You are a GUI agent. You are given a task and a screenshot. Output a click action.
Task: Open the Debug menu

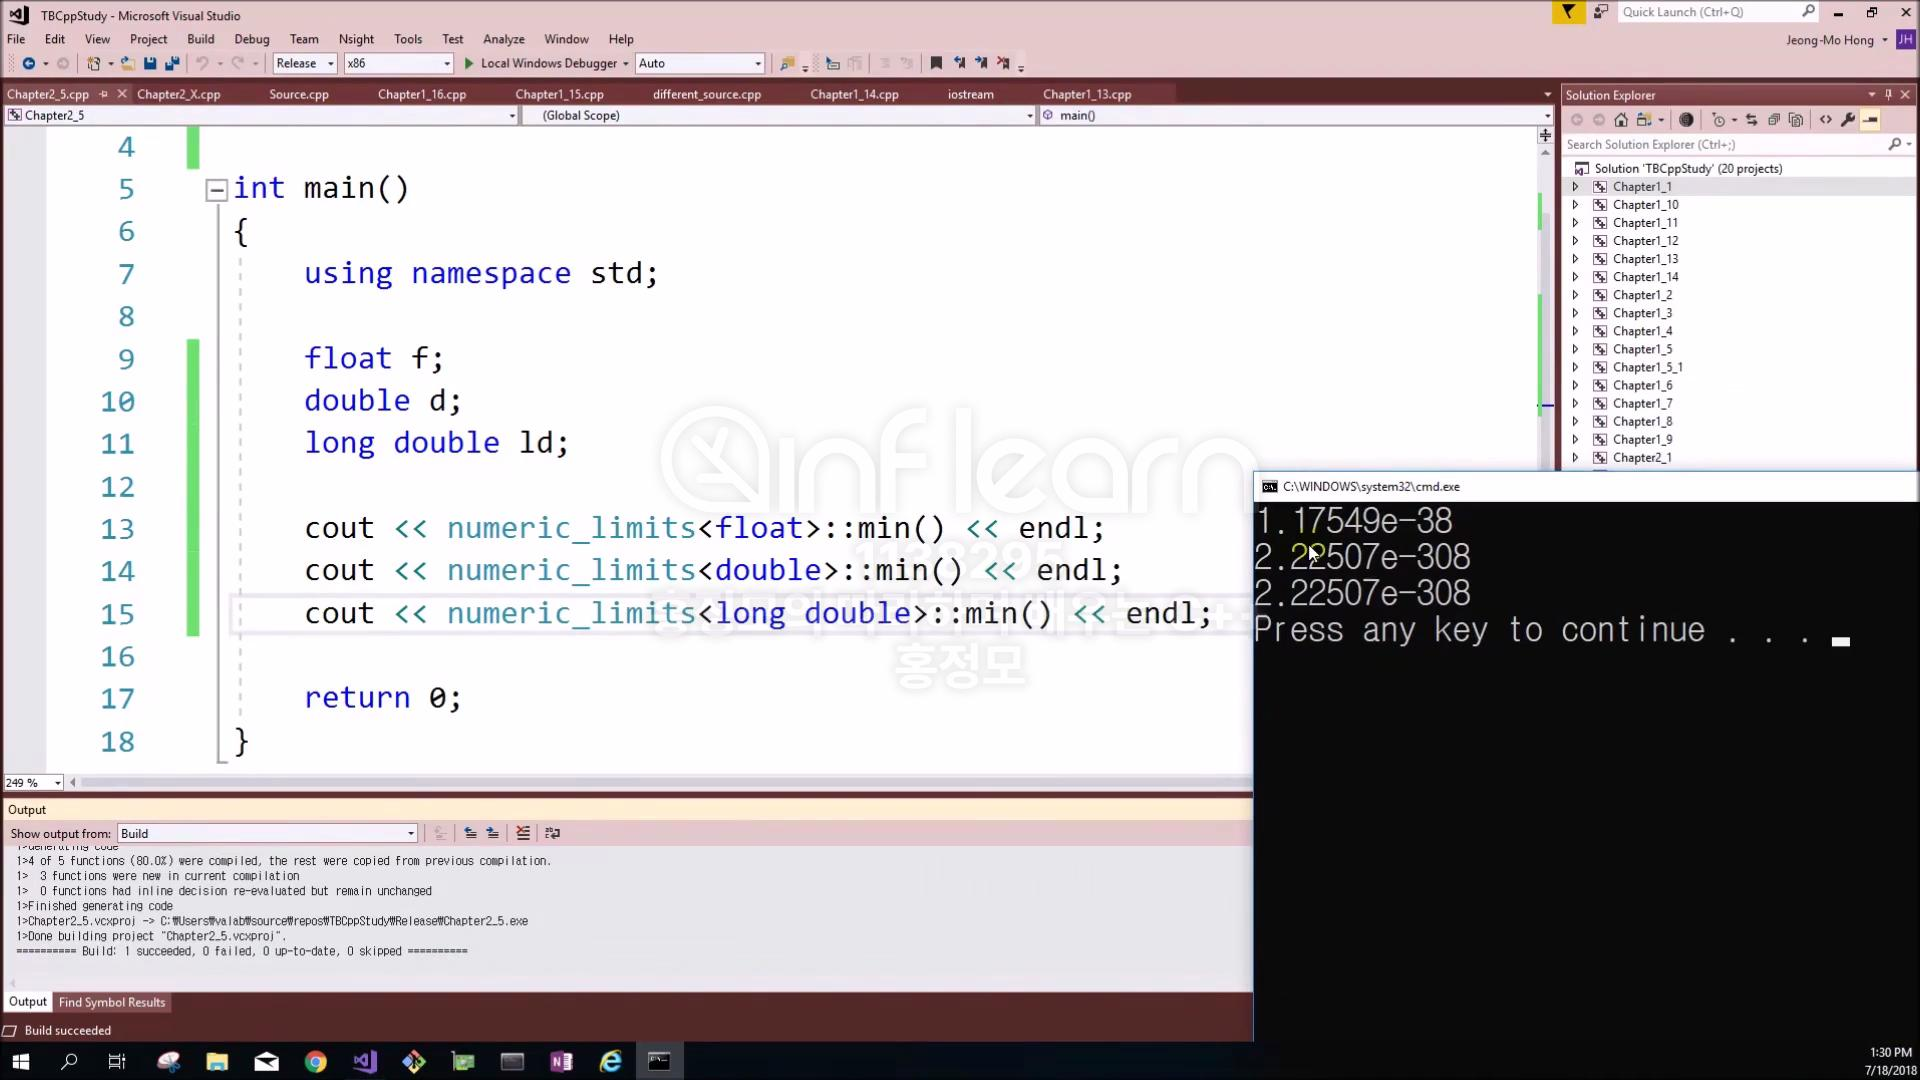[251, 39]
